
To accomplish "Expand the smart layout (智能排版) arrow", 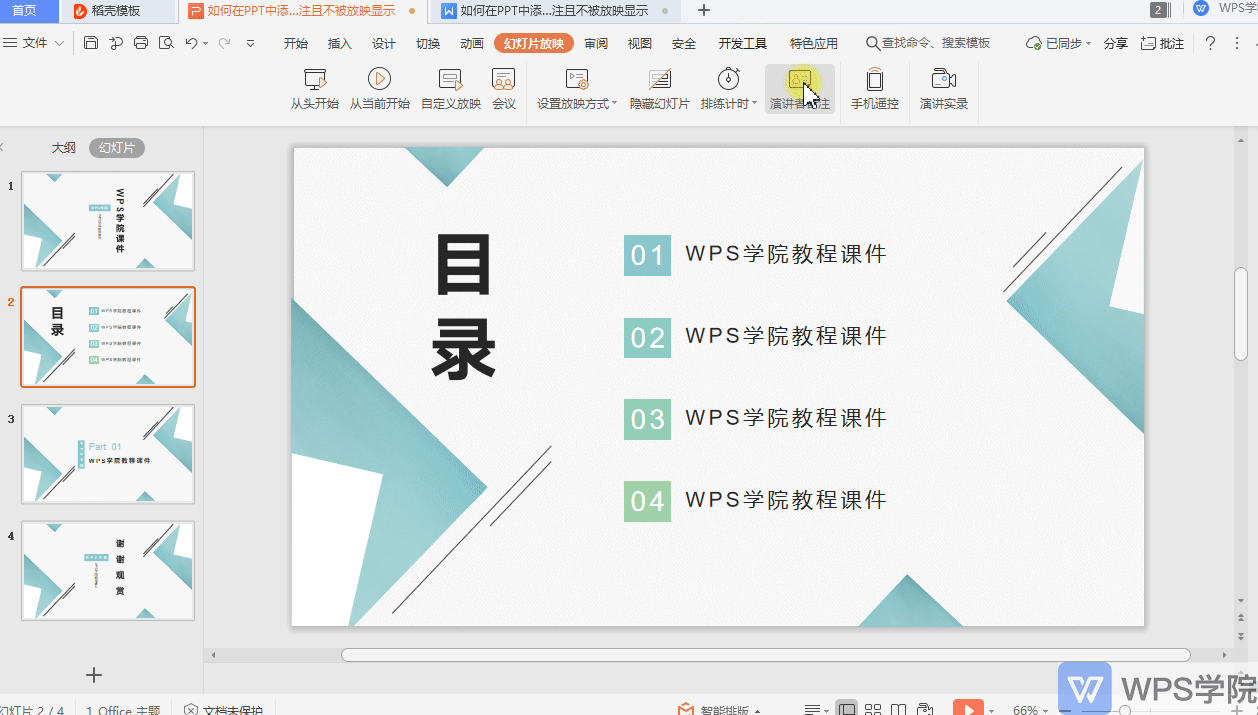I will point(757,711).
